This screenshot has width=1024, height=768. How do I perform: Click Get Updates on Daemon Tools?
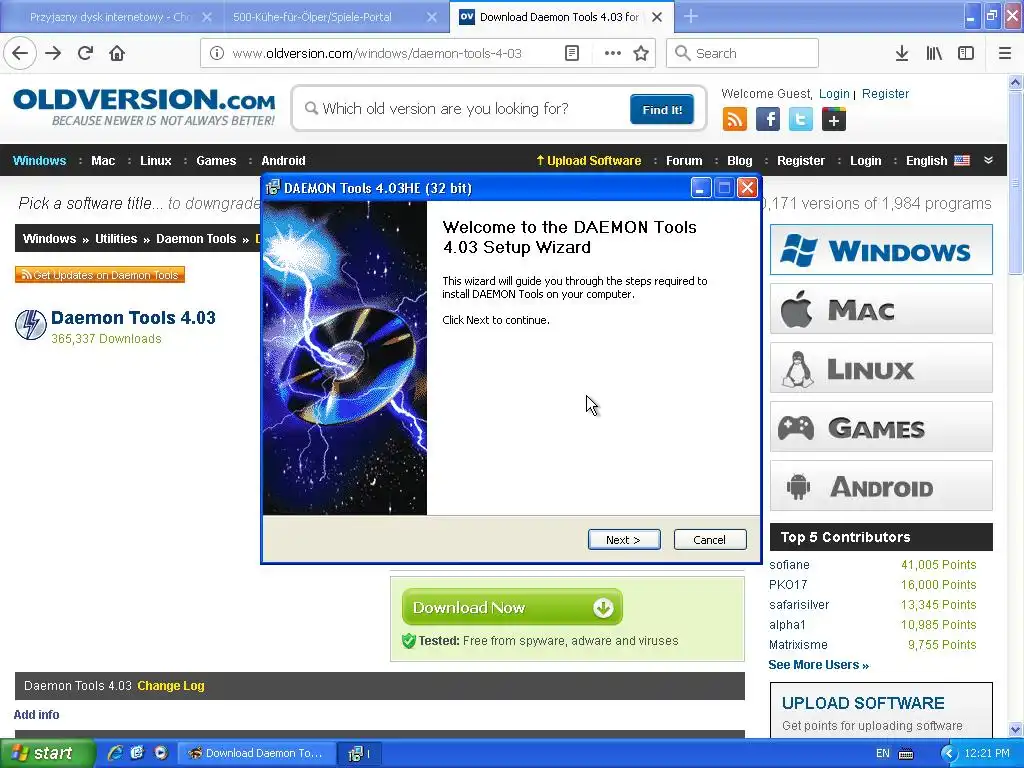[x=100, y=275]
